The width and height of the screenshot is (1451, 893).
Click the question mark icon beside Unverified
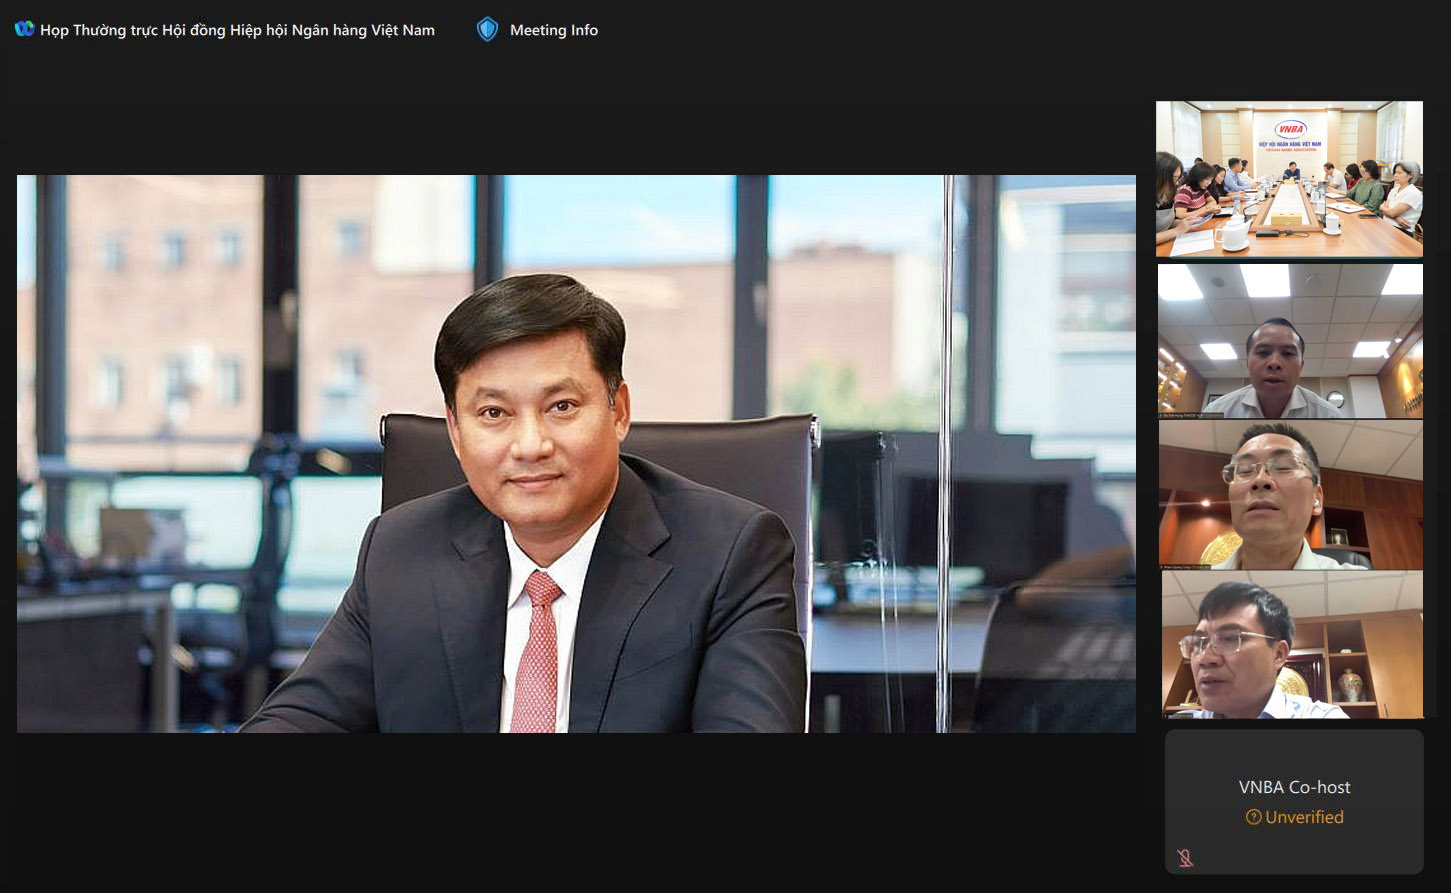(x=1253, y=817)
